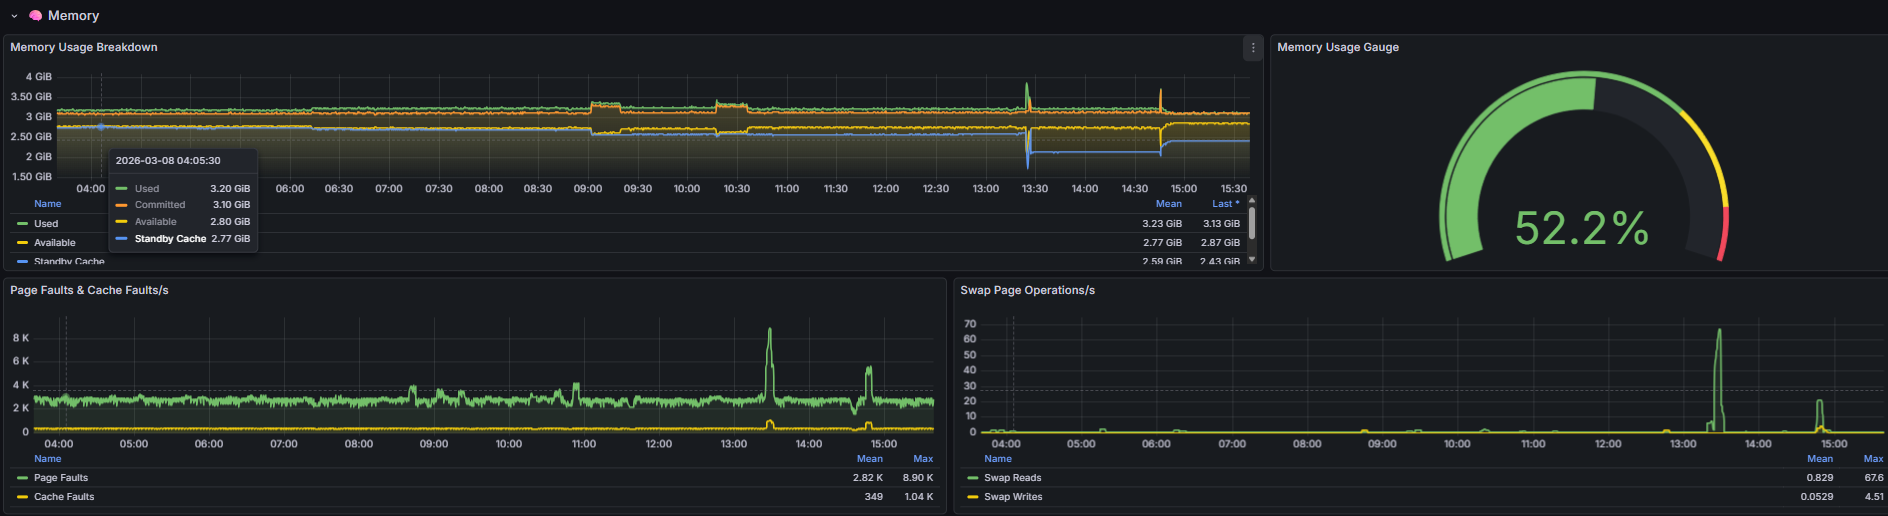Image resolution: width=1888 pixels, height=516 pixels.
Task: Collapse the Memory row using chevron
Action: tap(14, 16)
